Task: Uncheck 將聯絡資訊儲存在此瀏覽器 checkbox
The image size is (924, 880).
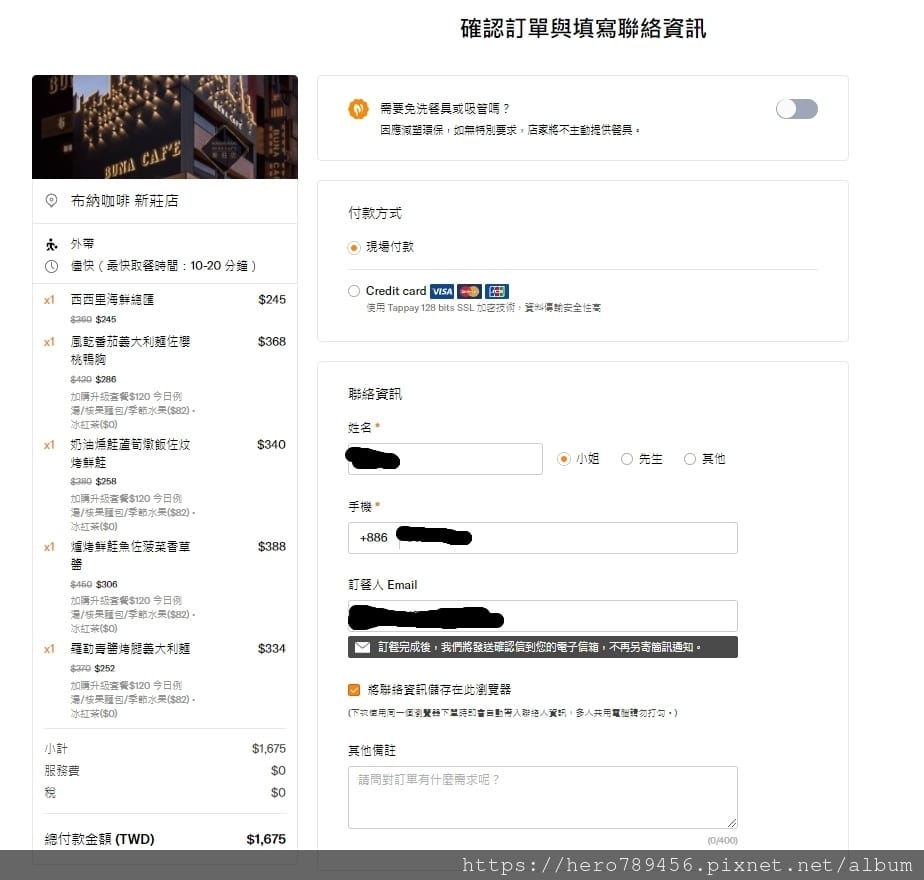Action: pyautogui.click(x=354, y=690)
